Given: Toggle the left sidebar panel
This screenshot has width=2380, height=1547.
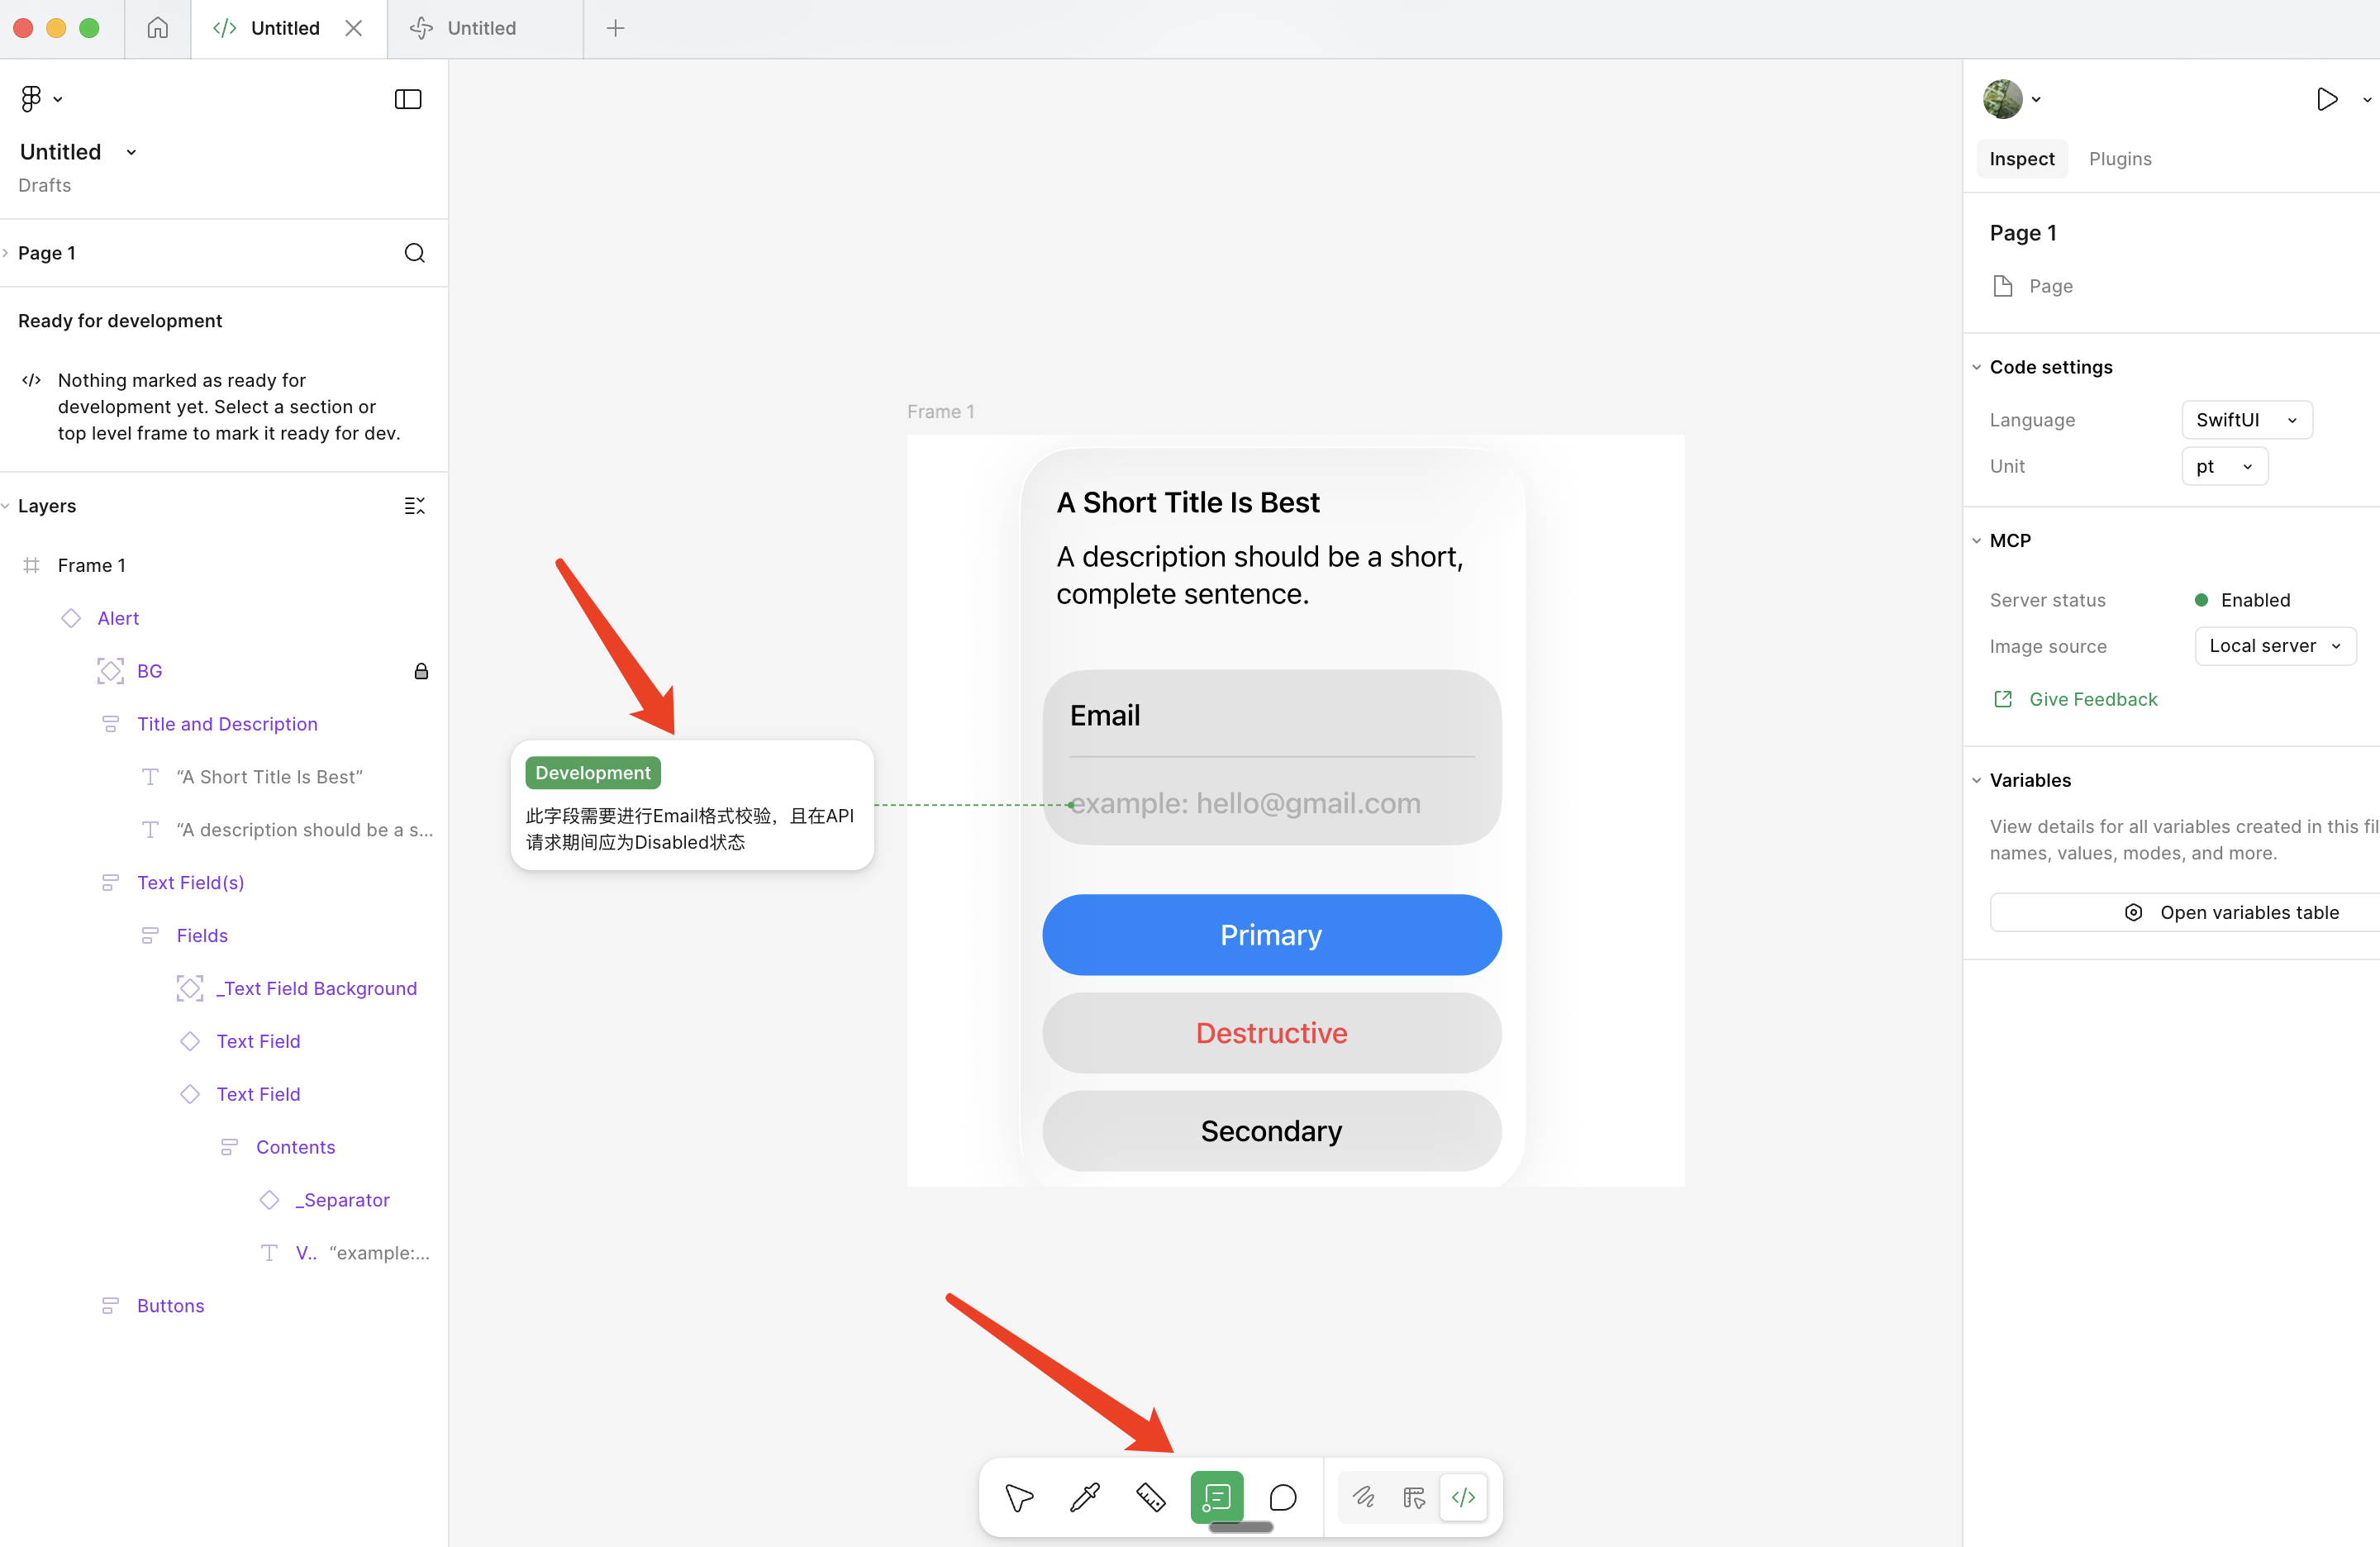Looking at the screenshot, I should coord(408,99).
